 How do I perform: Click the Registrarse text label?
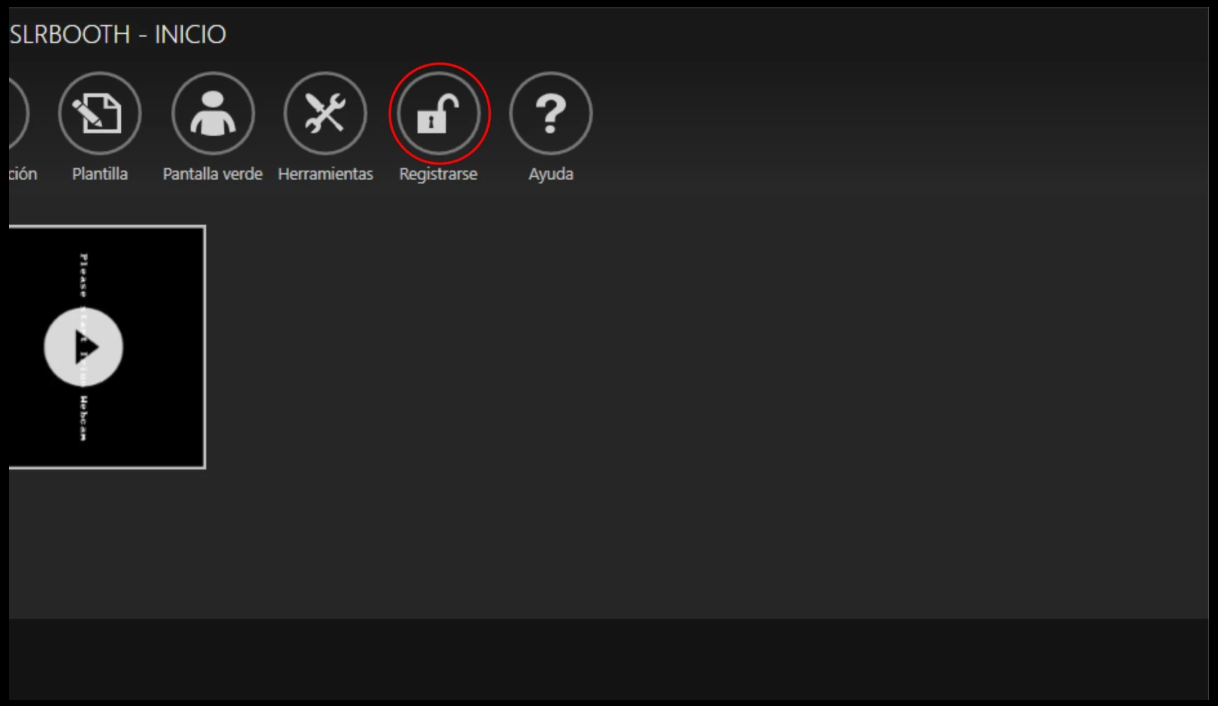[438, 174]
